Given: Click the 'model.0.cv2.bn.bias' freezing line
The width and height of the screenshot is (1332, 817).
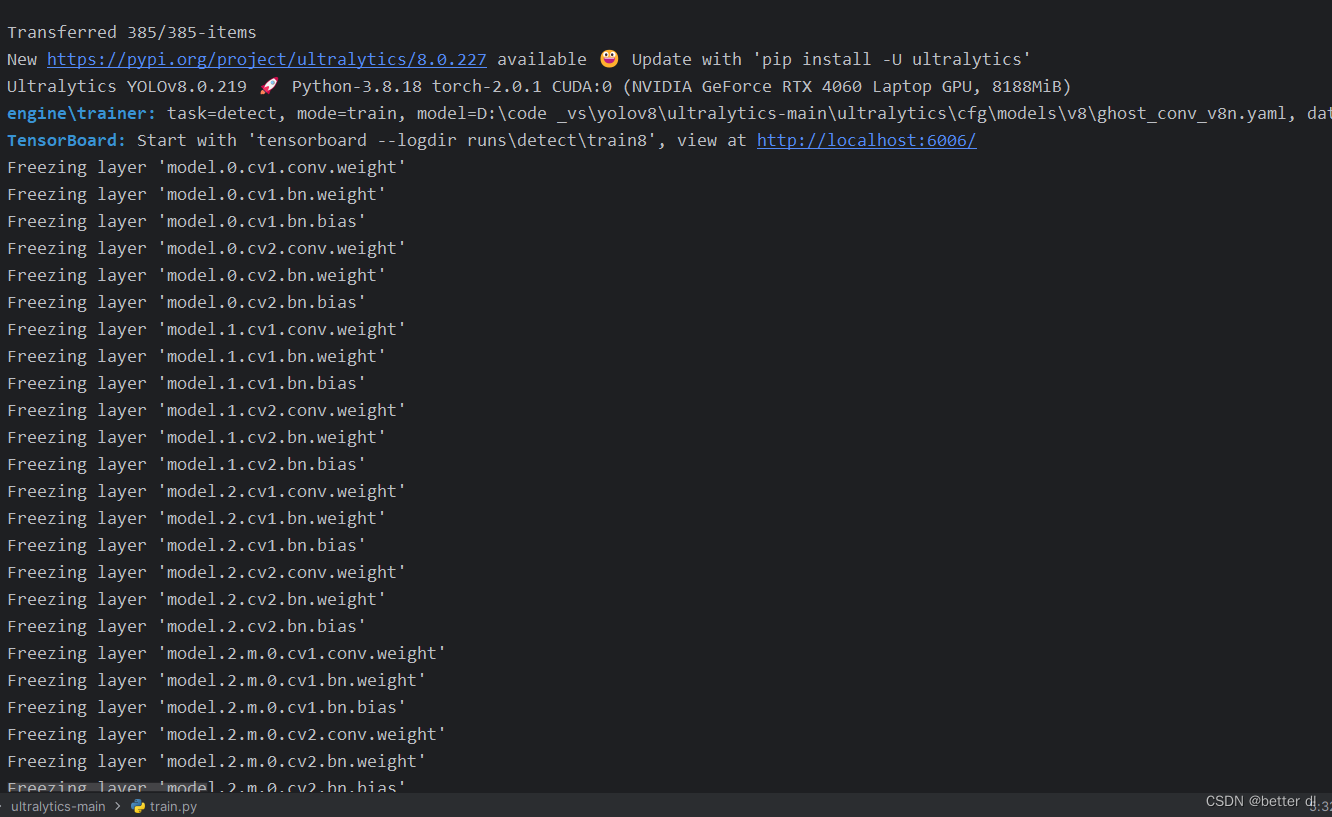Looking at the screenshot, I should pos(187,302).
